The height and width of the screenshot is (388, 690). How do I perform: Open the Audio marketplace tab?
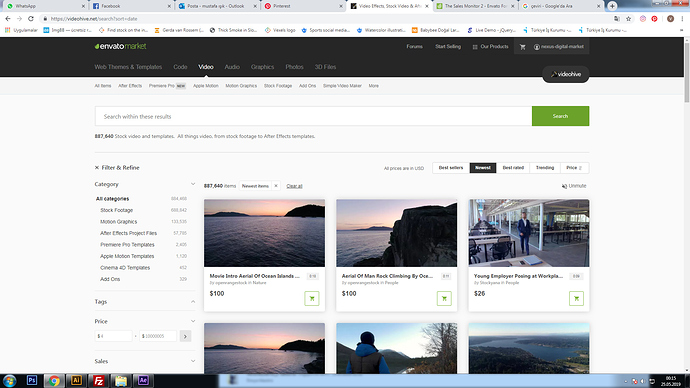click(232, 67)
